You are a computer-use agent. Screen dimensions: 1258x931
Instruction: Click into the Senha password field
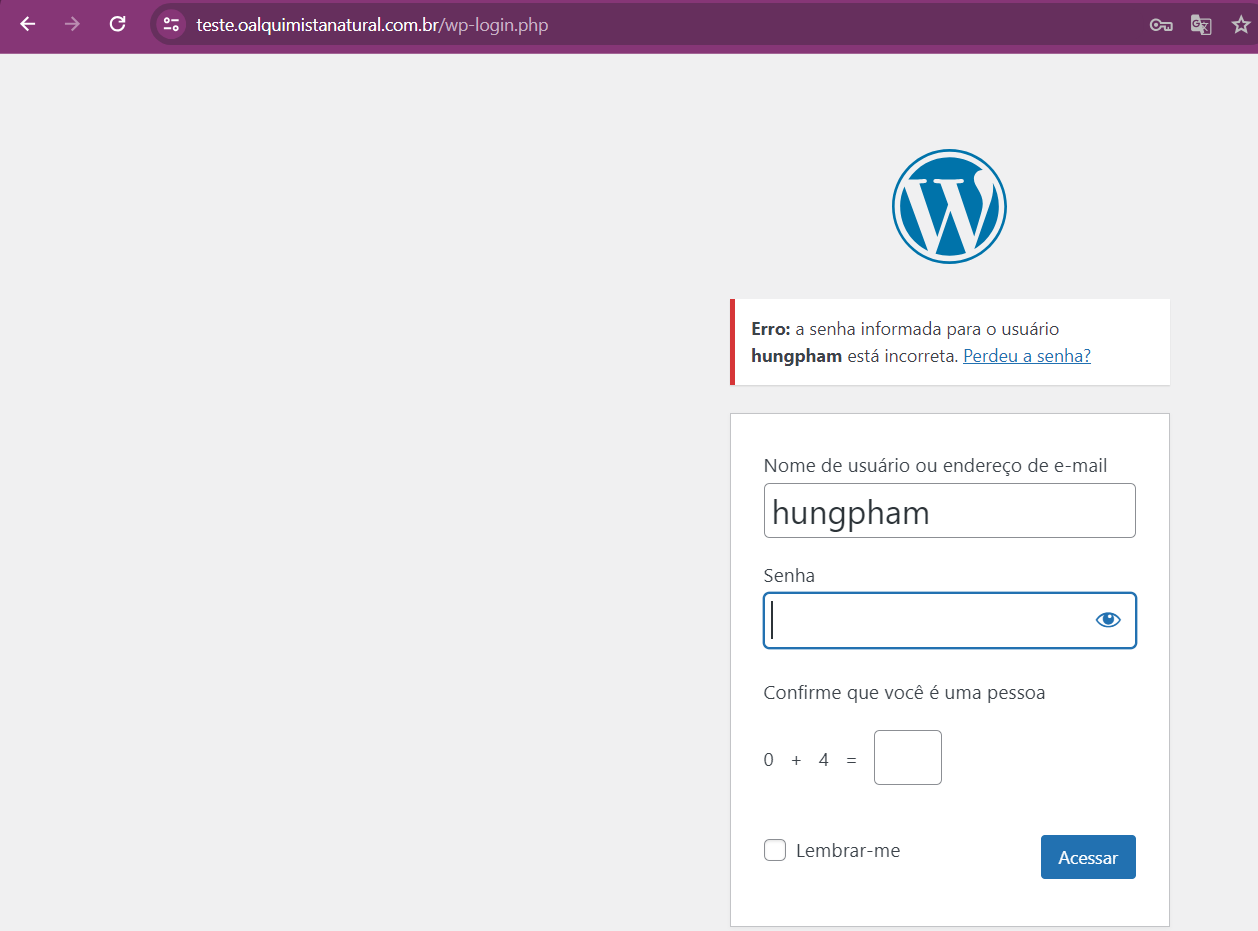950,620
